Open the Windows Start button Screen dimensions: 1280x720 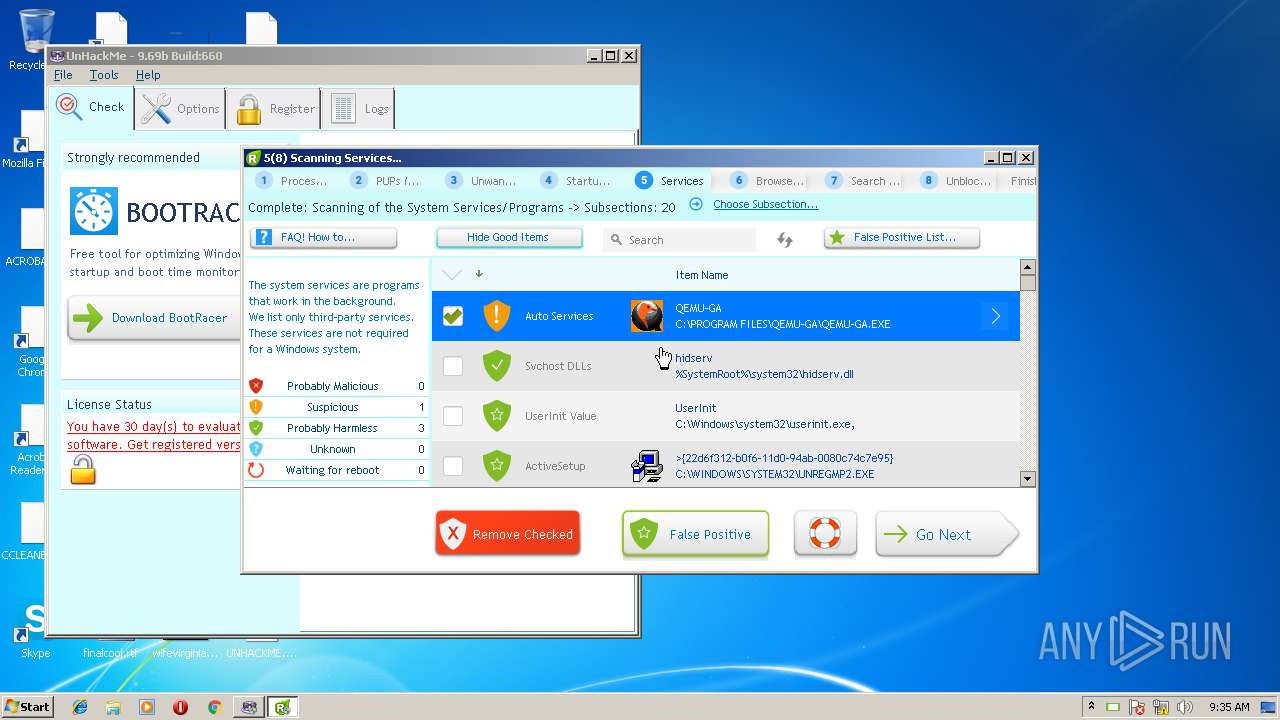point(28,707)
